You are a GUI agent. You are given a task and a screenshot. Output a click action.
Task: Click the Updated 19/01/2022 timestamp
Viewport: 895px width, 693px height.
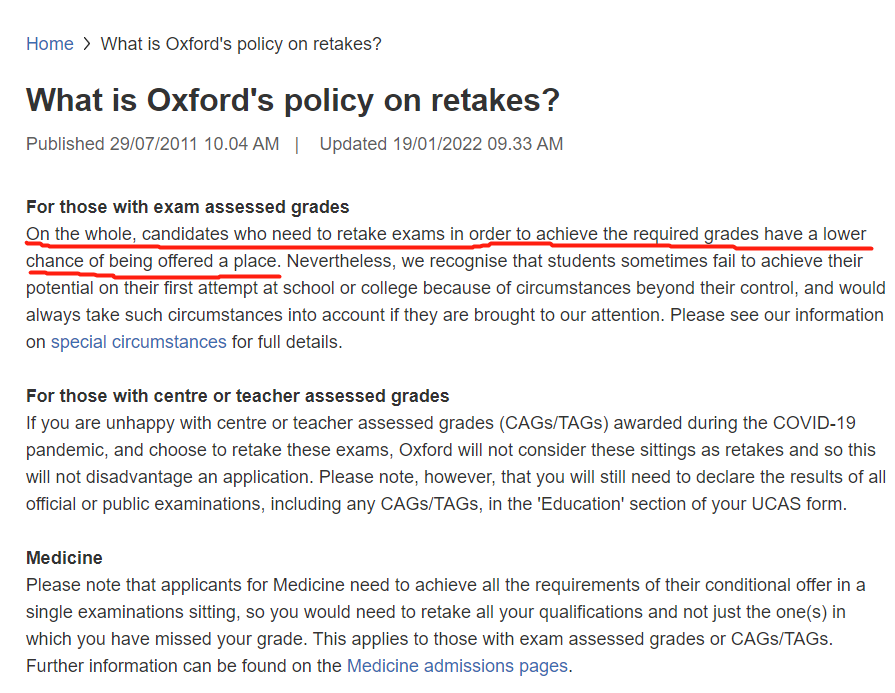(441, 144)
